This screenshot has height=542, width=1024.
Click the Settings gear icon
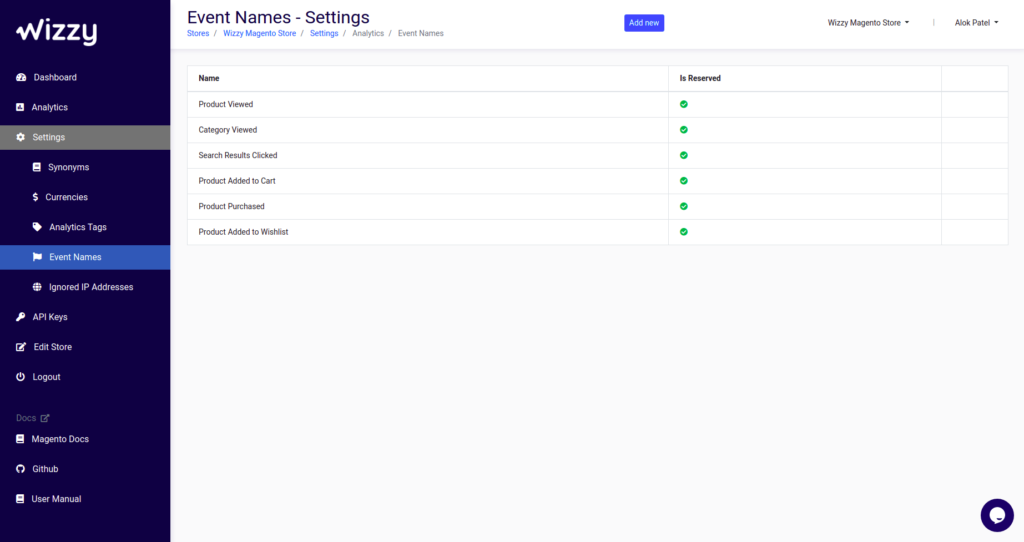tap(20, 137)
